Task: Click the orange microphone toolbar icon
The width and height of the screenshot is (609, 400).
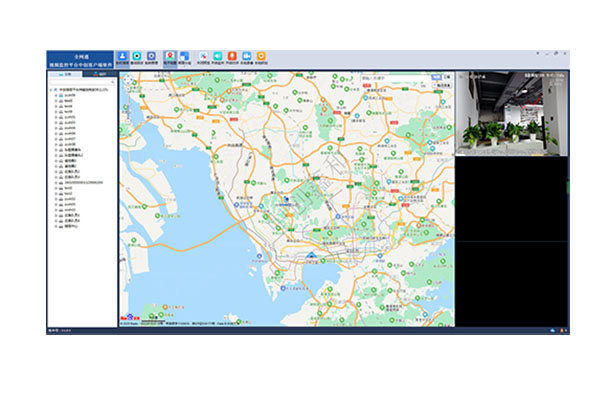Action: point(232,56)
